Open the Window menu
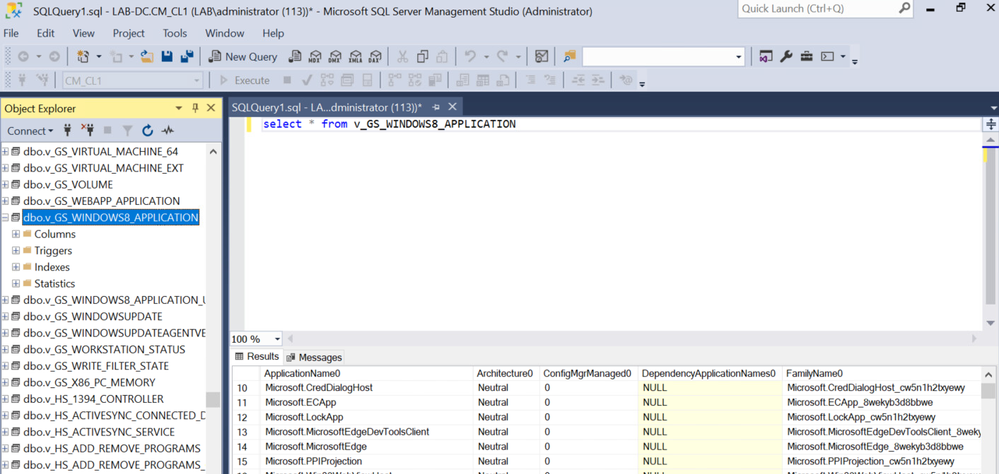The image size is (999, 474). click(x=224, y=33)
